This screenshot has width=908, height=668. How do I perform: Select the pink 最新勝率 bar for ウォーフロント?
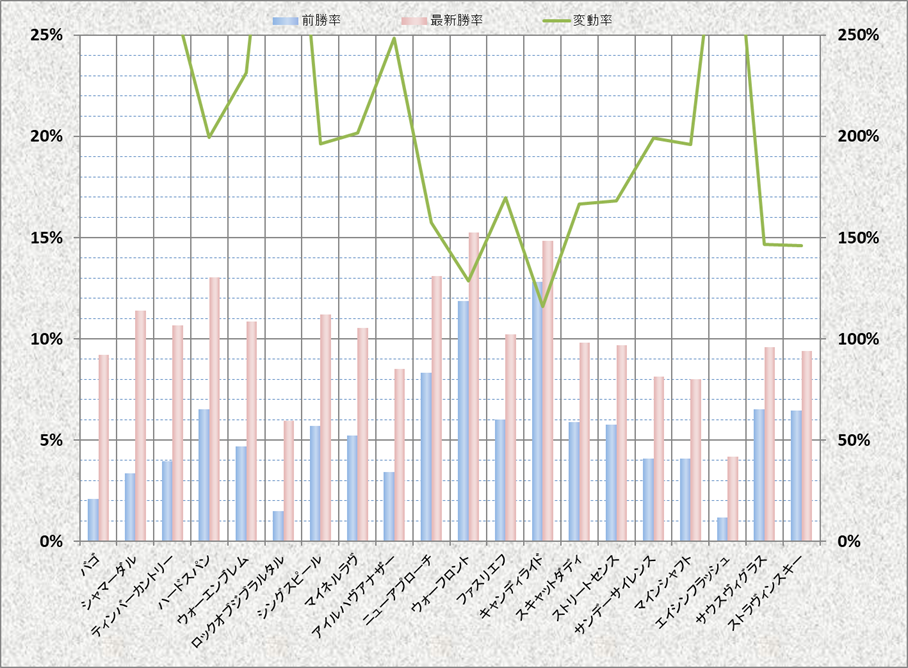[x=474, y=387]
